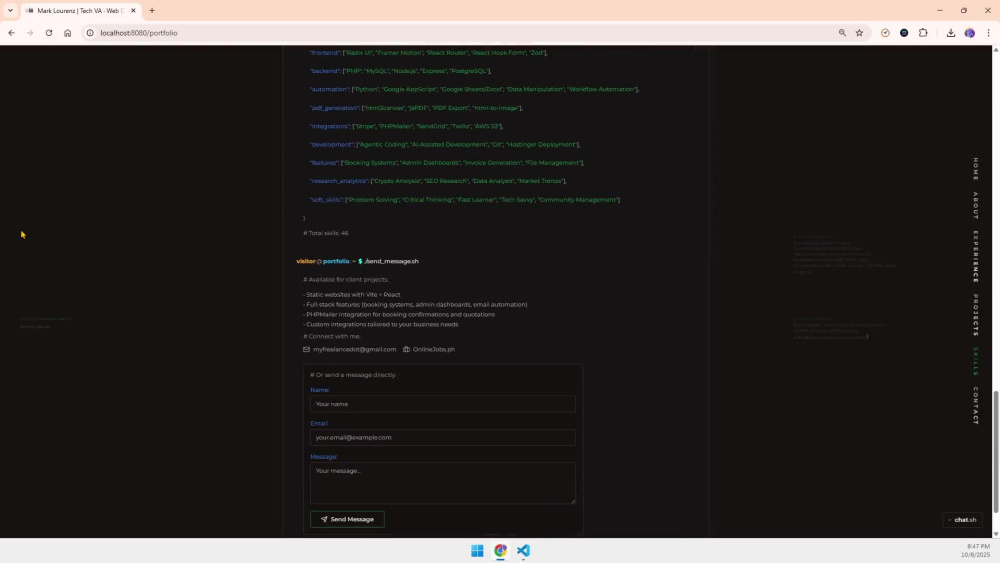Click the 'PHPMailer integration for booking' line
The width and height of the screenshot is (1000, 563).
[x=399, y=314]
